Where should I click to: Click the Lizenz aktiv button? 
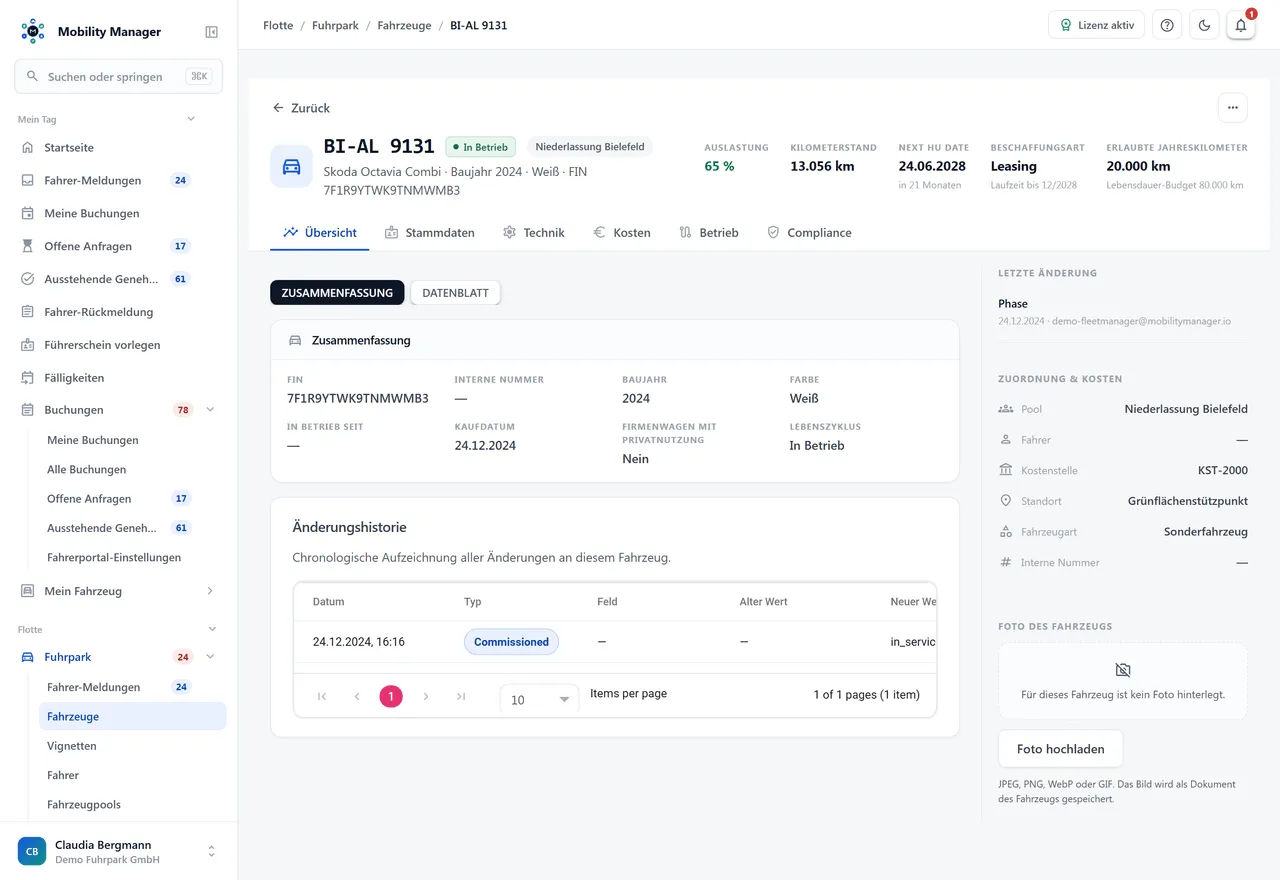click(1096, 25)
